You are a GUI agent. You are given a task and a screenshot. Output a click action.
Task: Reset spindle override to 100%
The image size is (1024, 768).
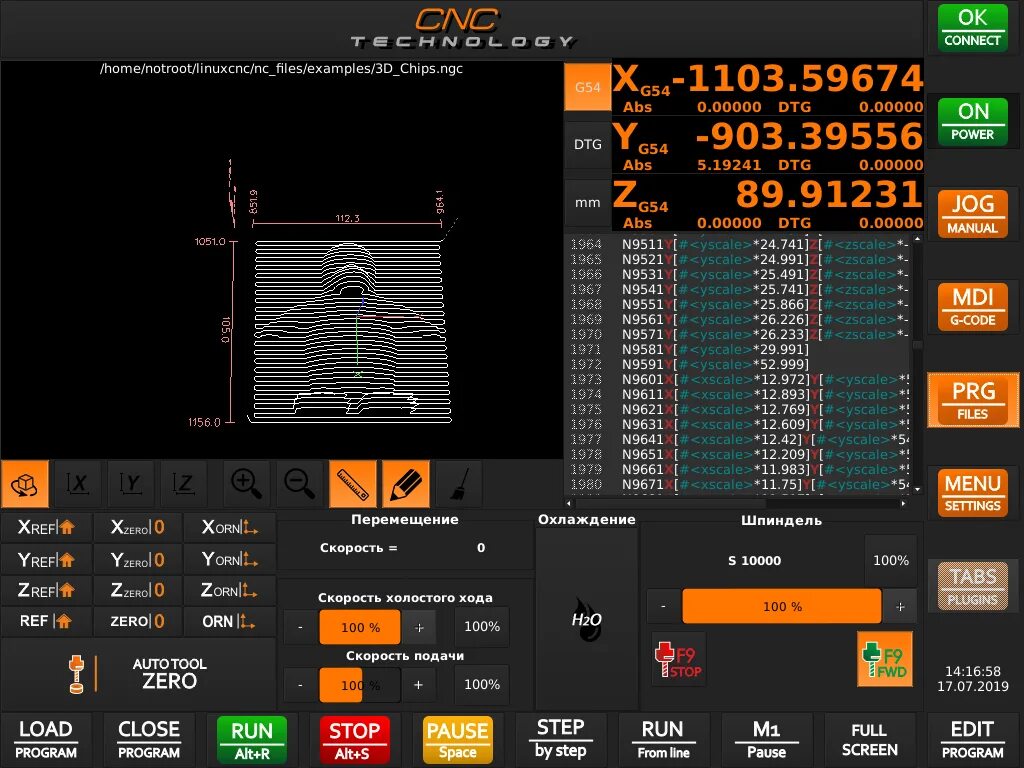(x=891, y=560)
